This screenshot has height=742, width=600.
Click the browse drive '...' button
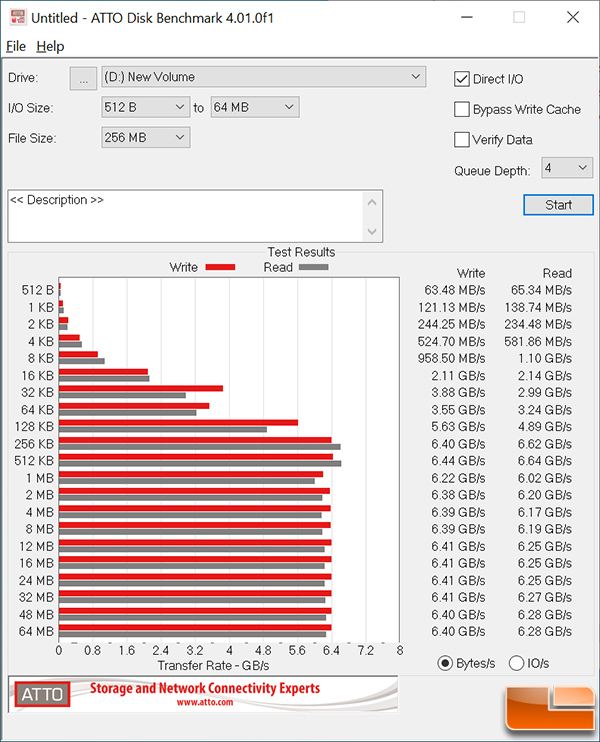pyautogui.click(x=83, y=78)
